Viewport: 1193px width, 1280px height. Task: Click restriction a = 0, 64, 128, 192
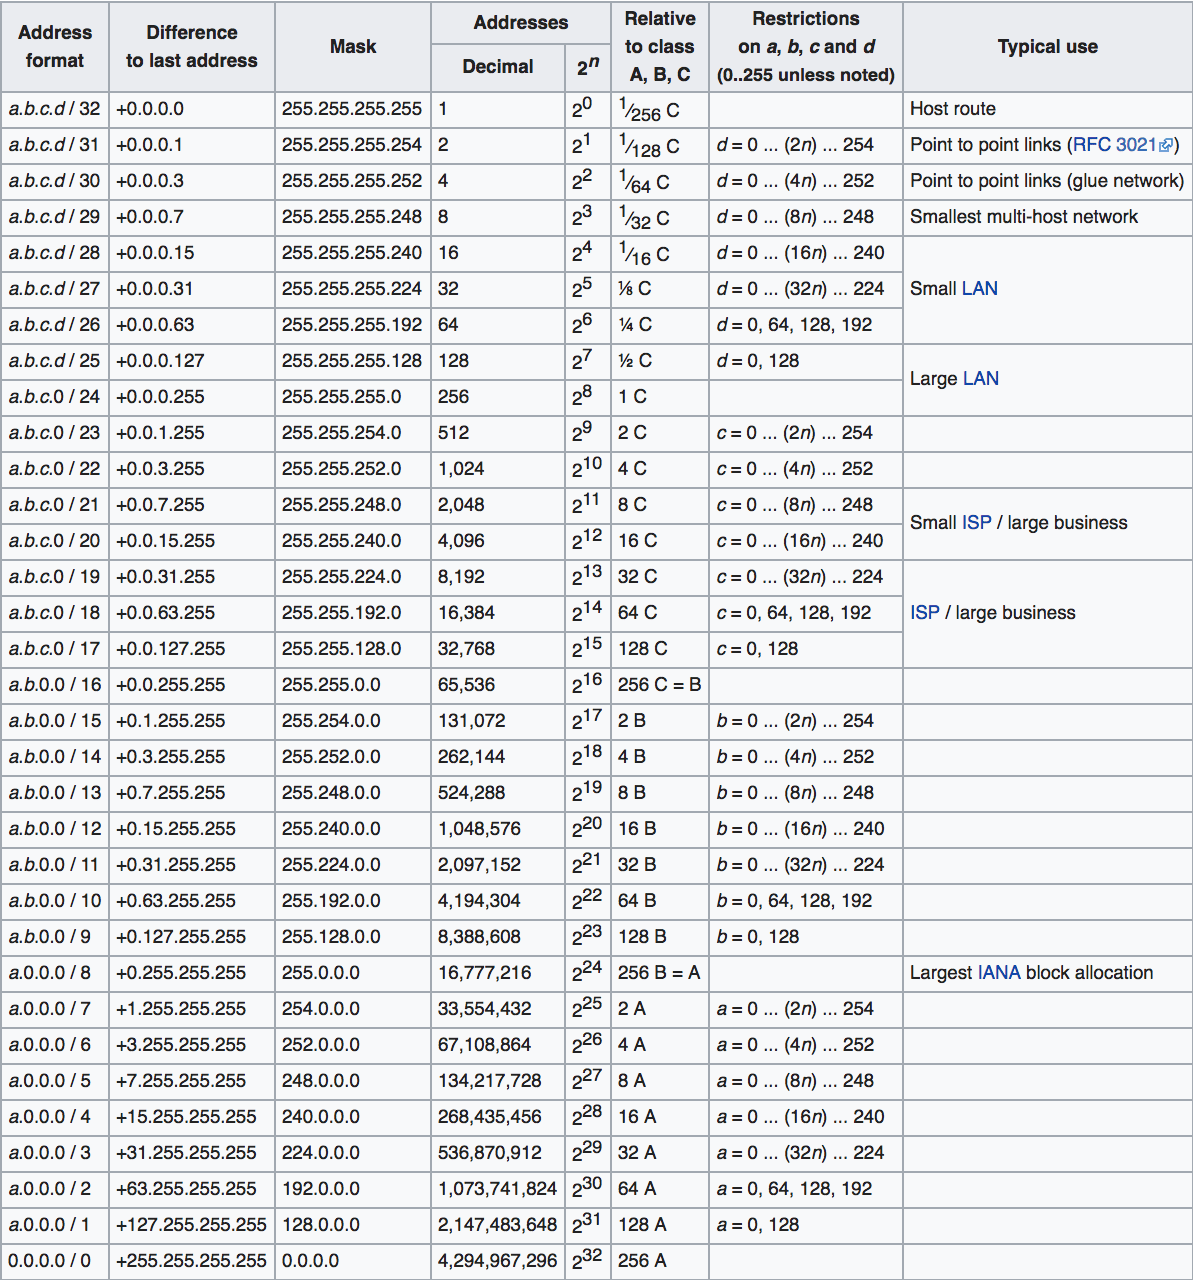click(806, 1189)
